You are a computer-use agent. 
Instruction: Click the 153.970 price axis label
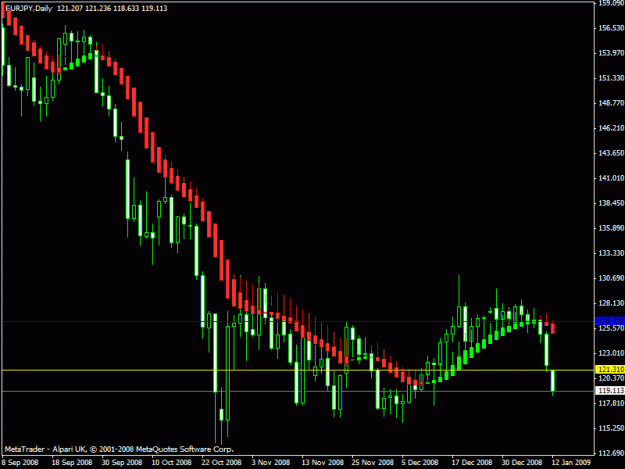pyautogui.click(x=611, y=53)
